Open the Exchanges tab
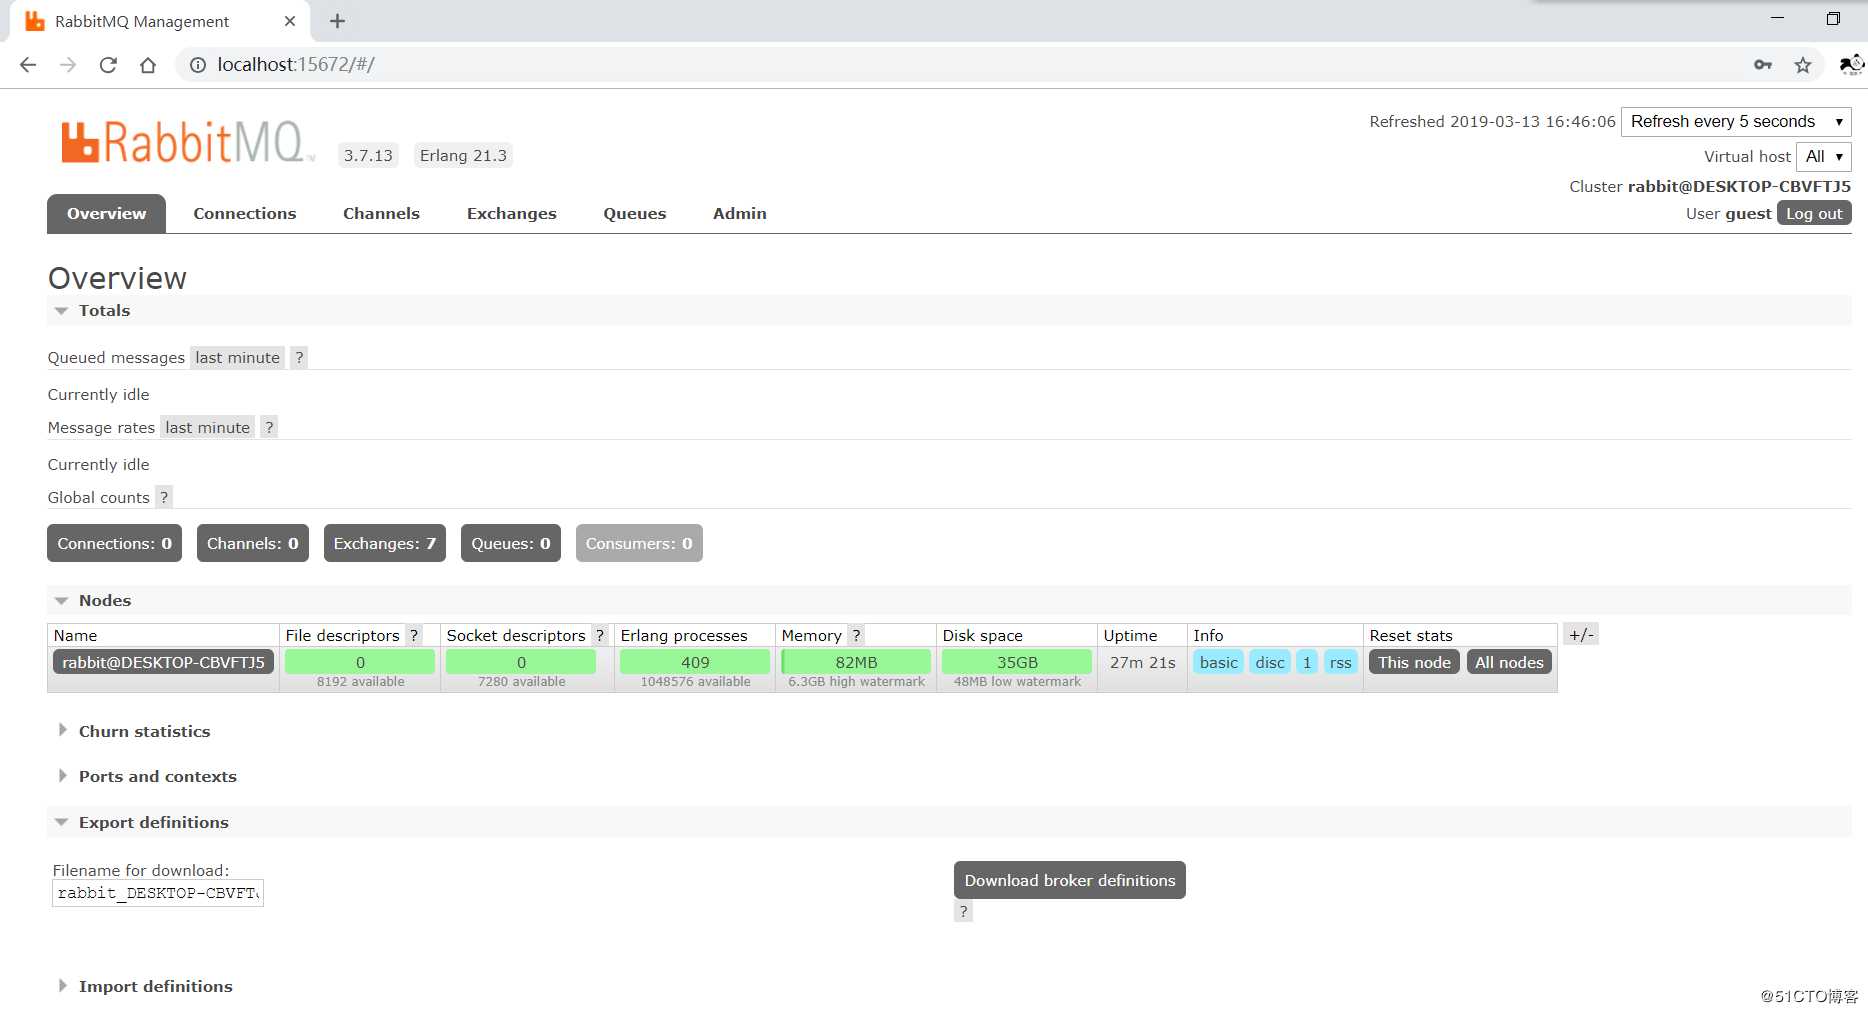This screenshot has width=1868, height=1013. 511,214
